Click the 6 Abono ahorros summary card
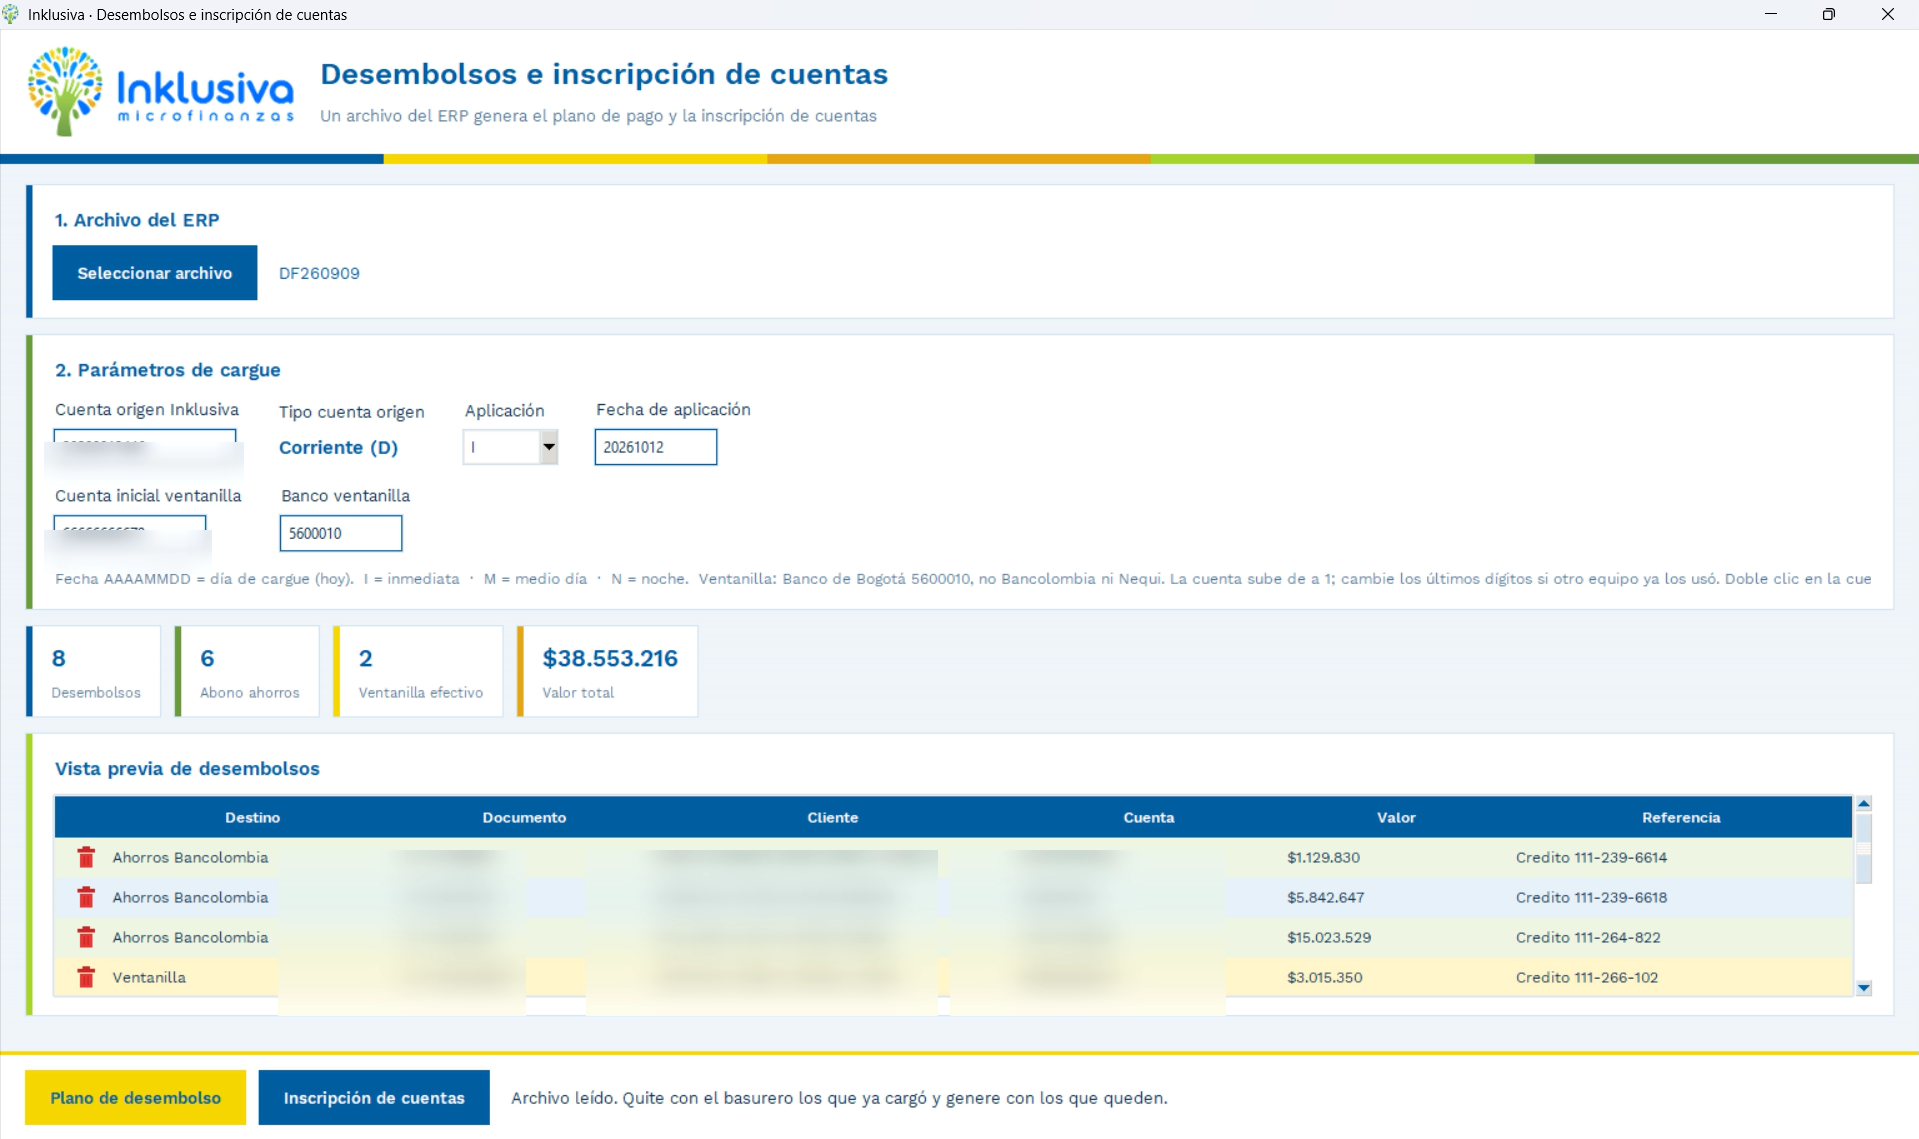Screen dimensions: 1919x1139 click(x=248, y=671)
